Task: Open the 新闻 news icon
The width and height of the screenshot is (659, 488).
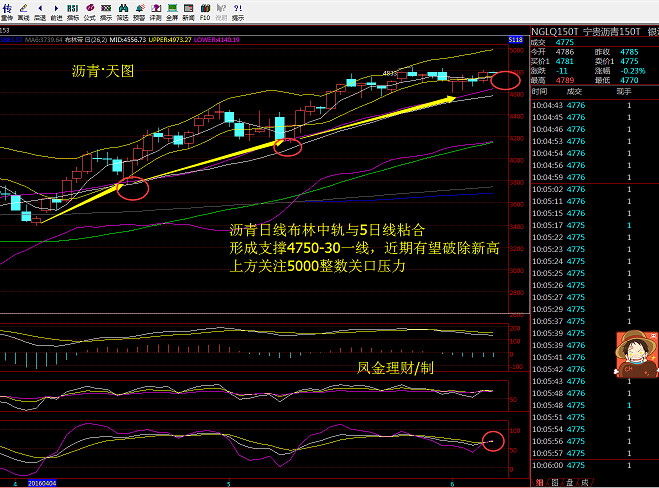Action: pyautogui.click(x=188, y=11)
